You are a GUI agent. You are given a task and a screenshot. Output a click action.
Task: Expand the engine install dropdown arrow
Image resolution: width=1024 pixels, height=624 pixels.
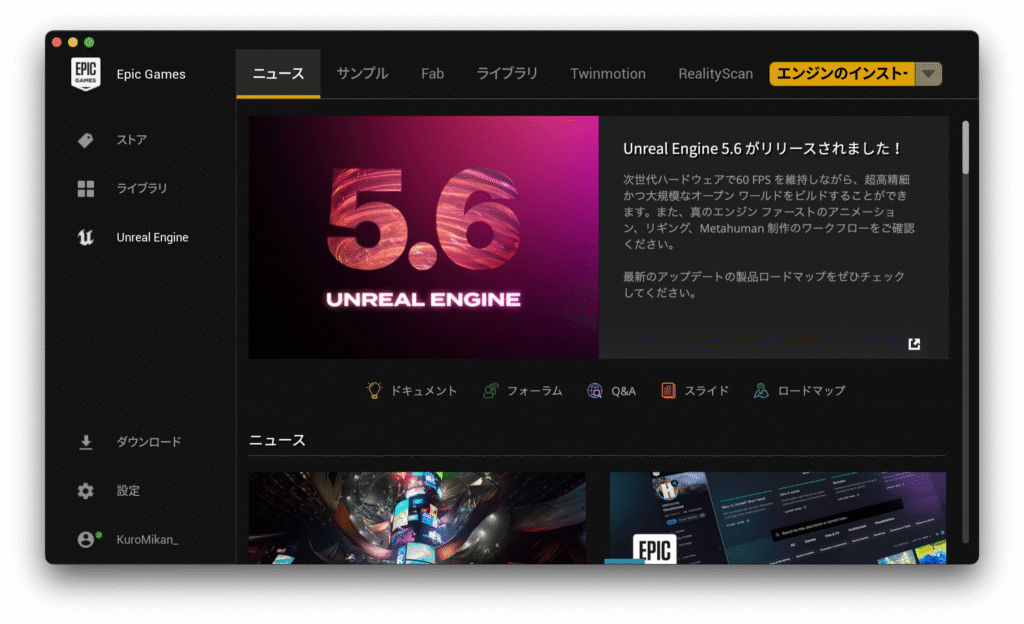pyautogui.click(x=929, y=74)
